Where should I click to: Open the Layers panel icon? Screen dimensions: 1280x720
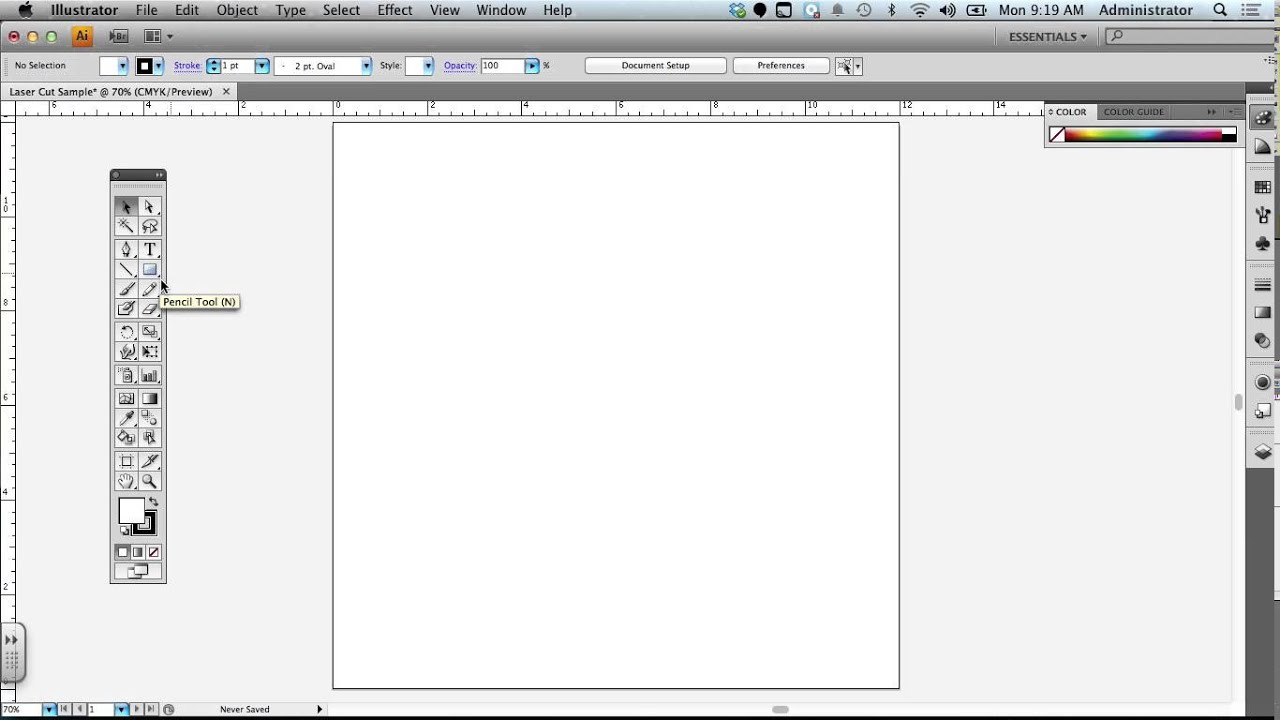click(1263, 452)
